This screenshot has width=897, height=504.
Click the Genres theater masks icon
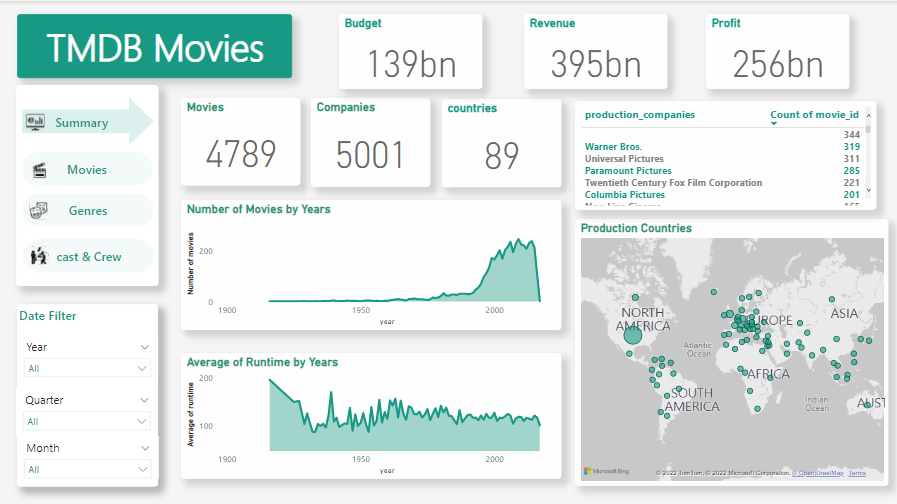(x=39, y=211)
